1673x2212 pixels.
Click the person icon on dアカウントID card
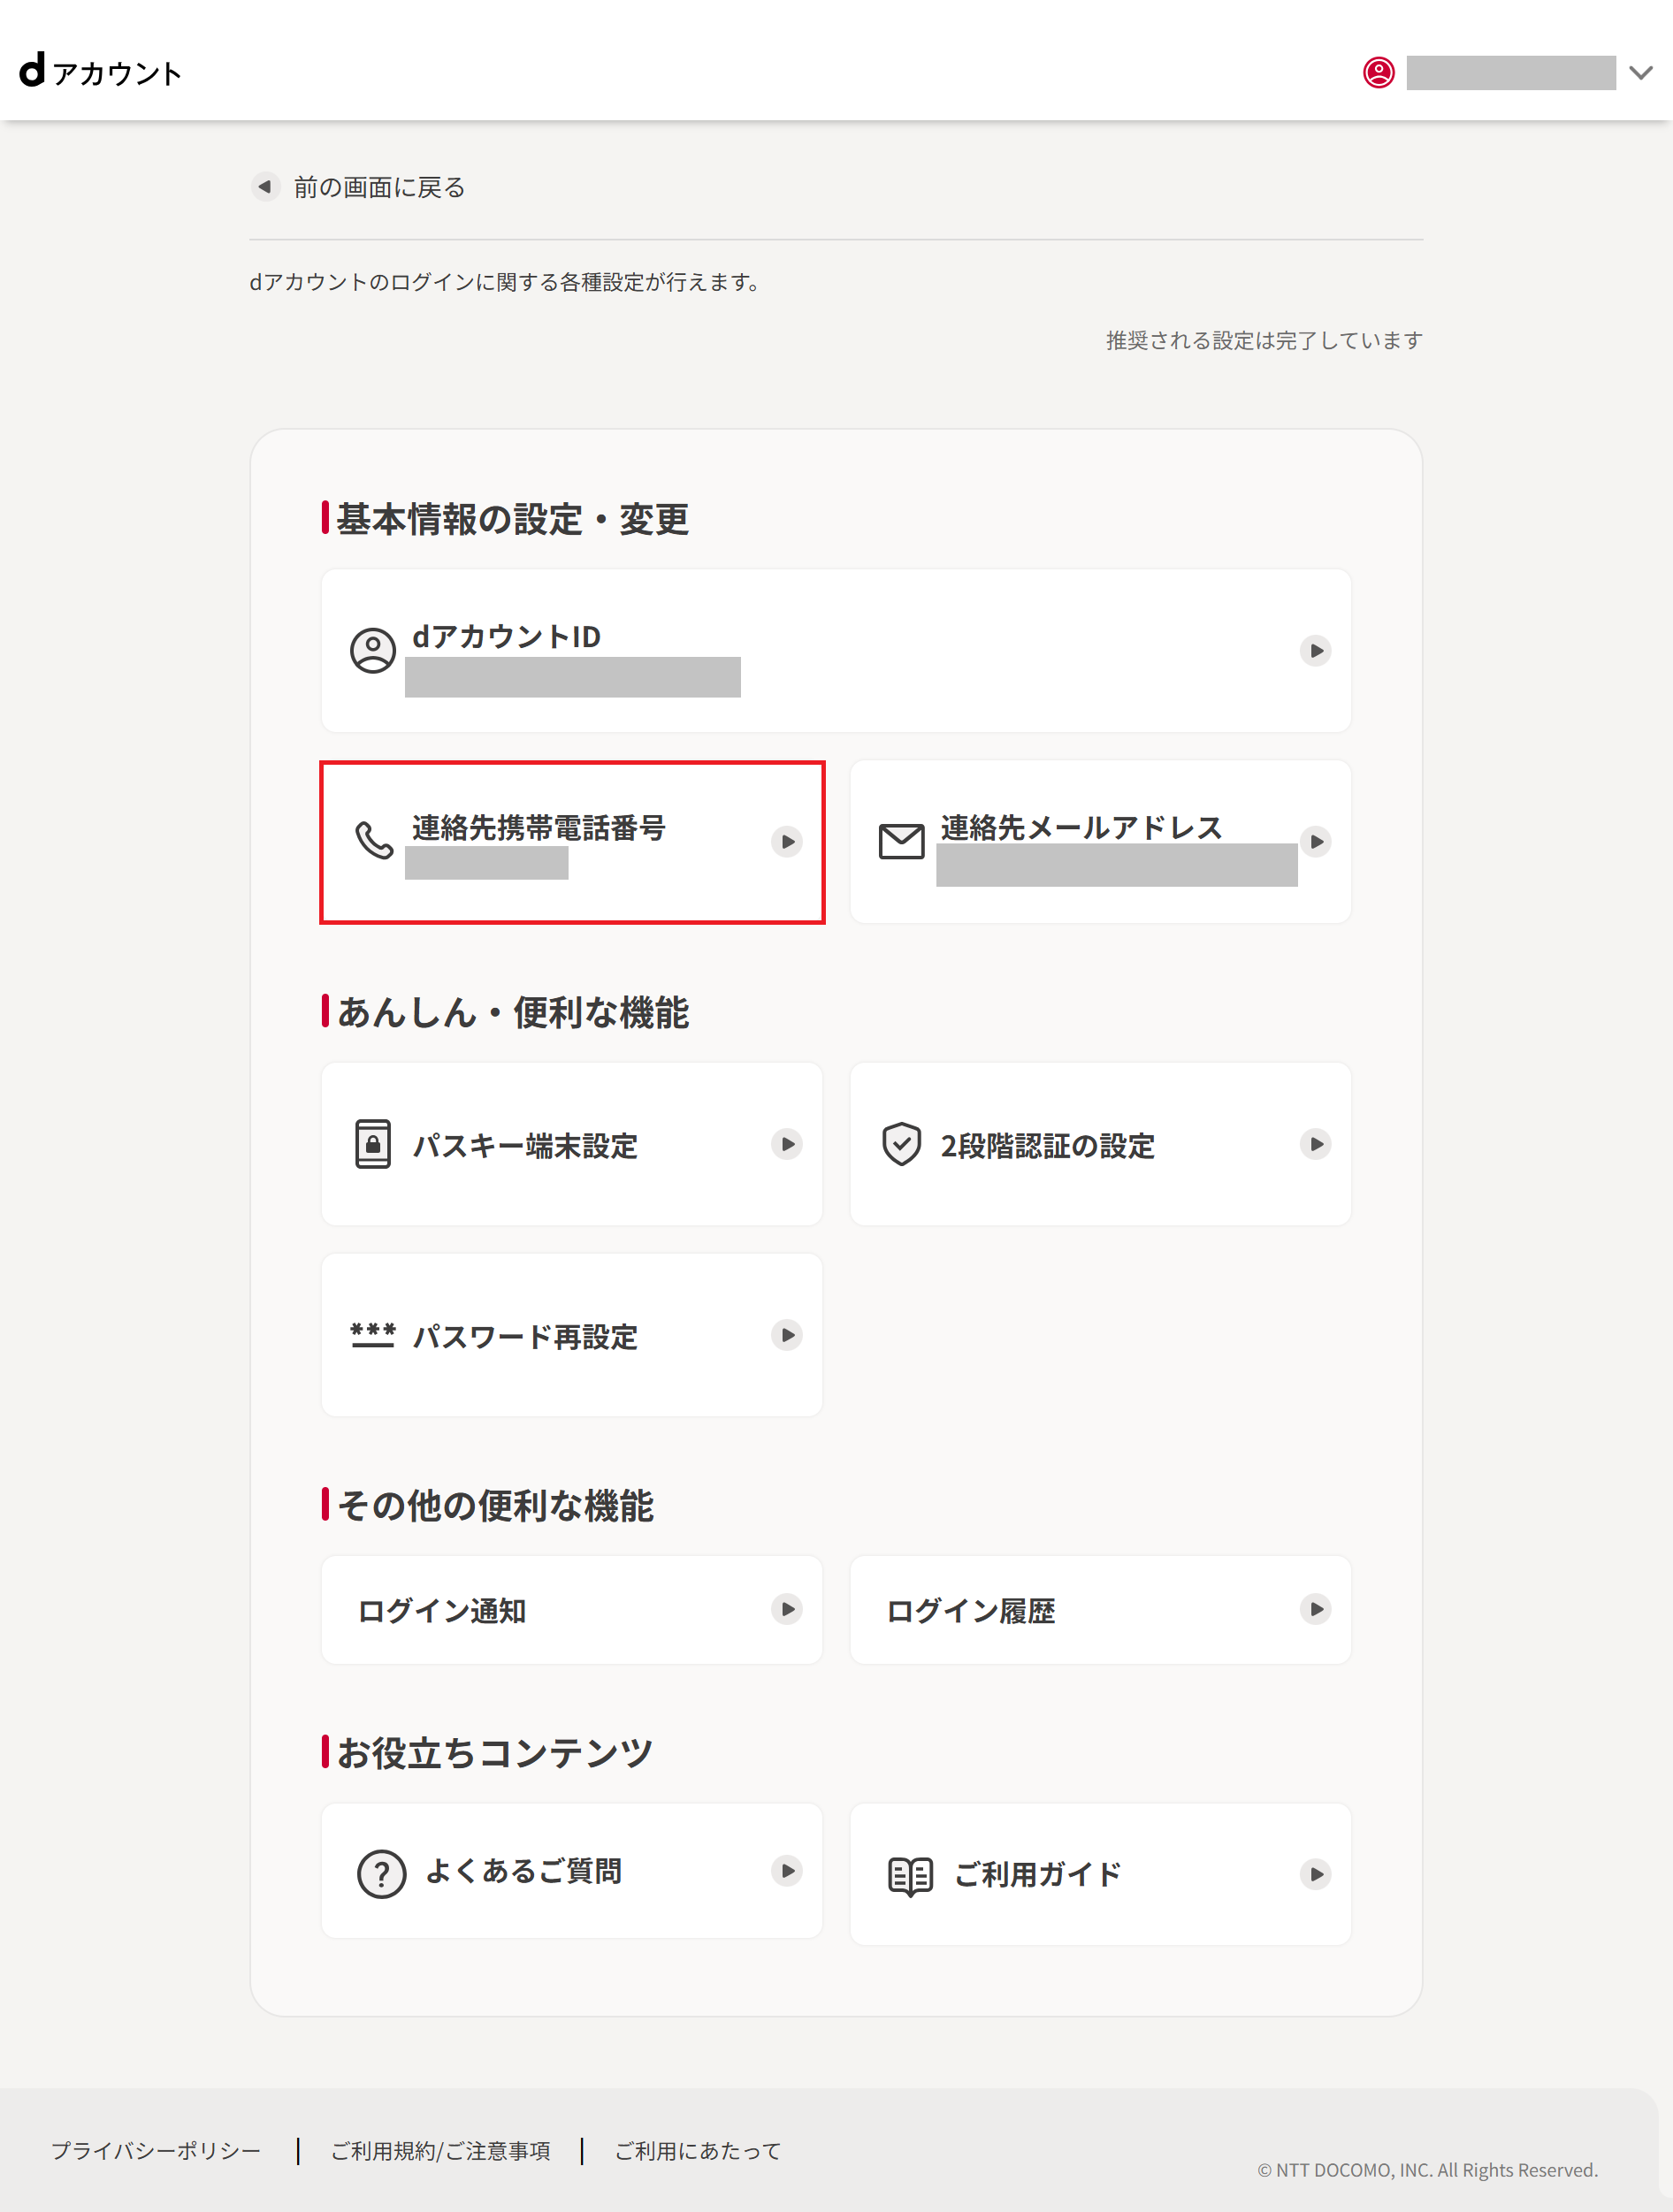(372, 650)
